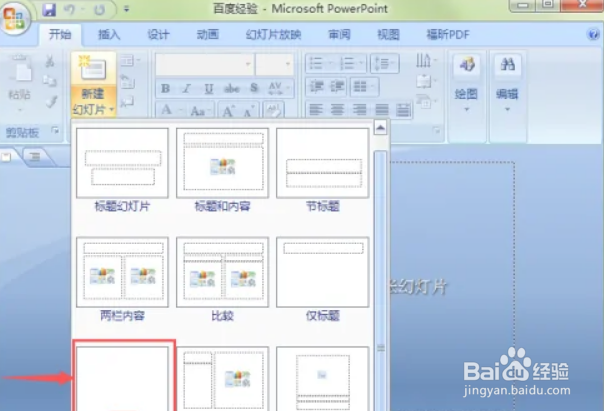
Task: Copy selection with the copy icon
Action: [x=50, y=81]
